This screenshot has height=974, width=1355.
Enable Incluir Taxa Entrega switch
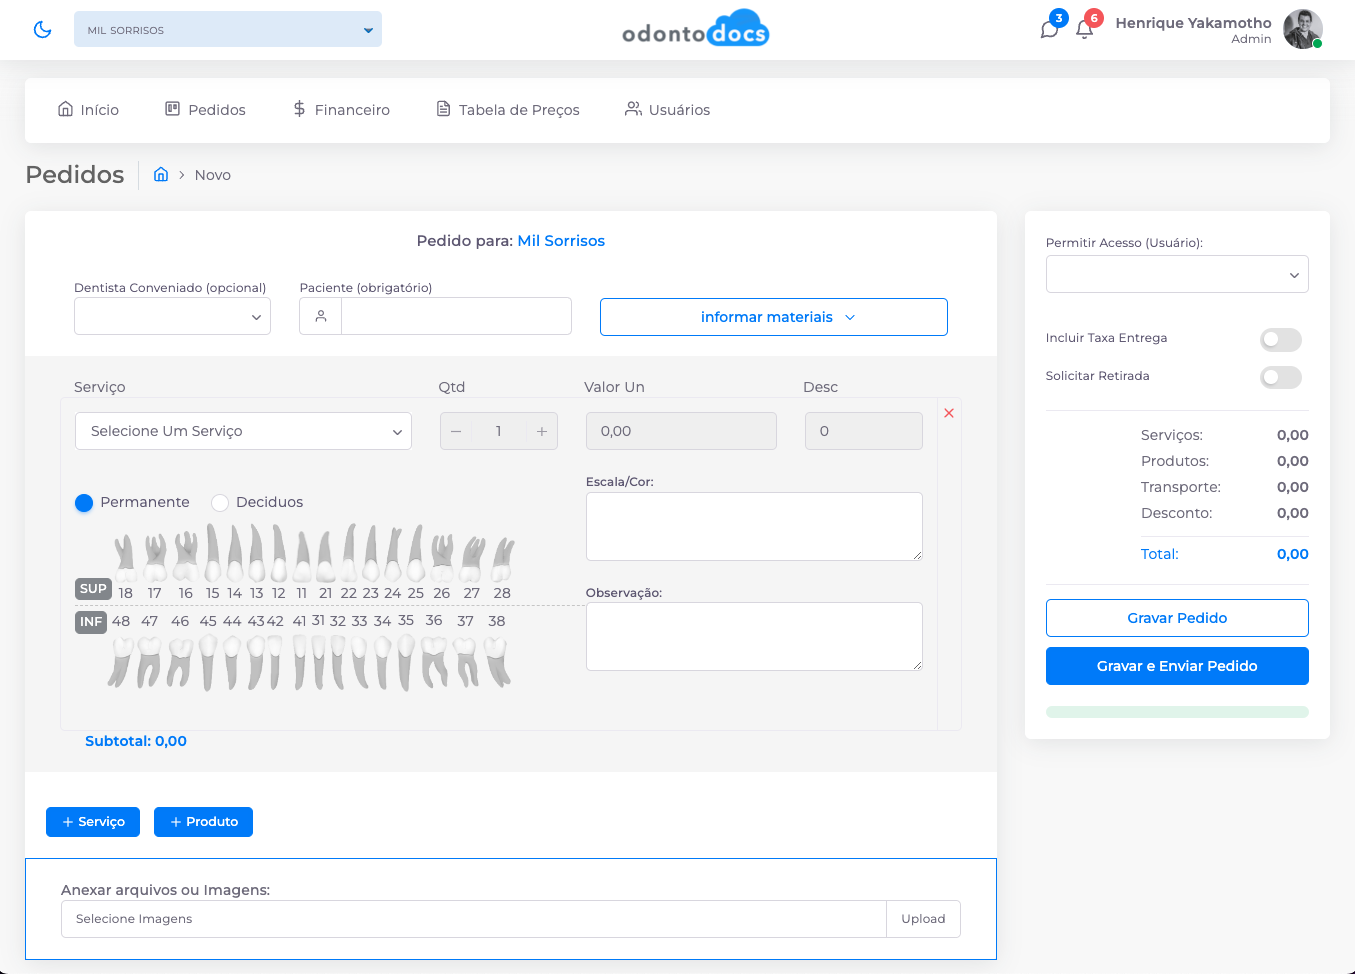[1280, 340]
